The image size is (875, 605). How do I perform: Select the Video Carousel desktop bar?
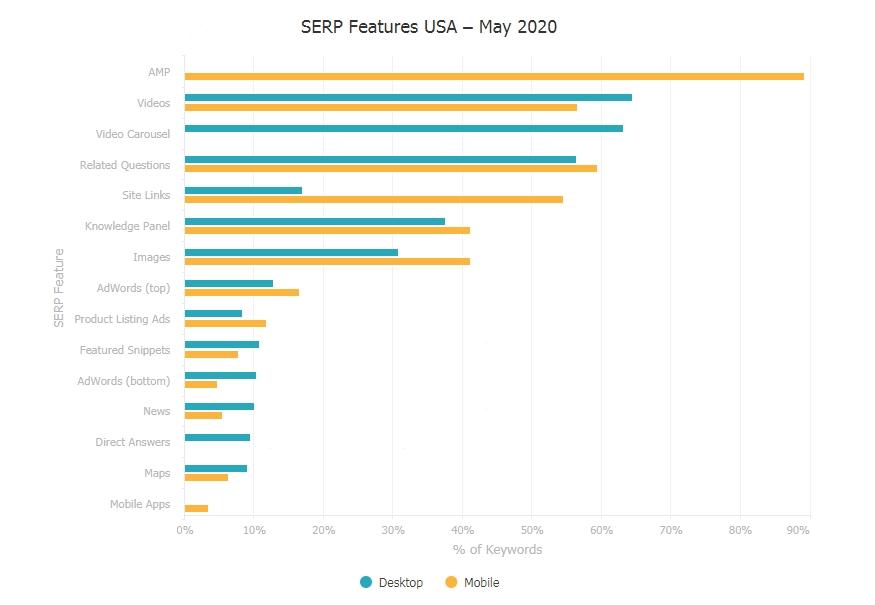[400, 128]
